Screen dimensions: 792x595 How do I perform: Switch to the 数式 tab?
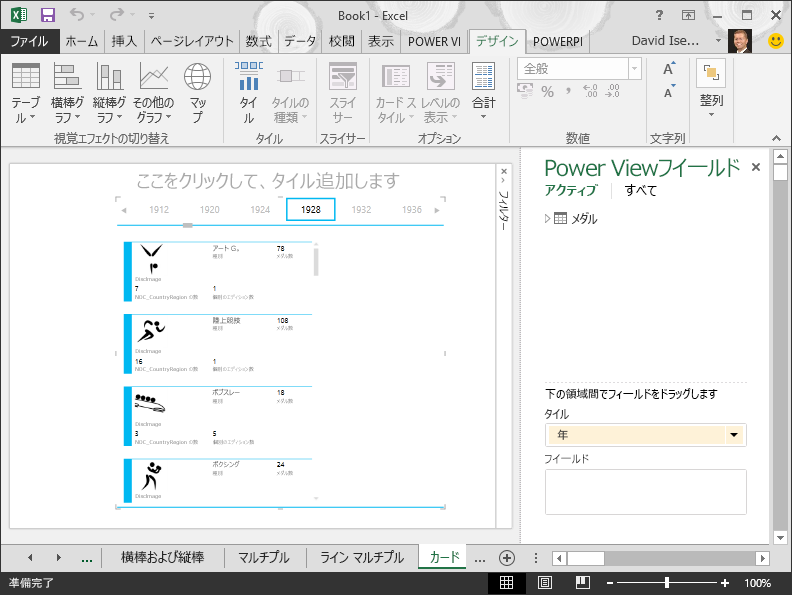[x=259, y=41]
